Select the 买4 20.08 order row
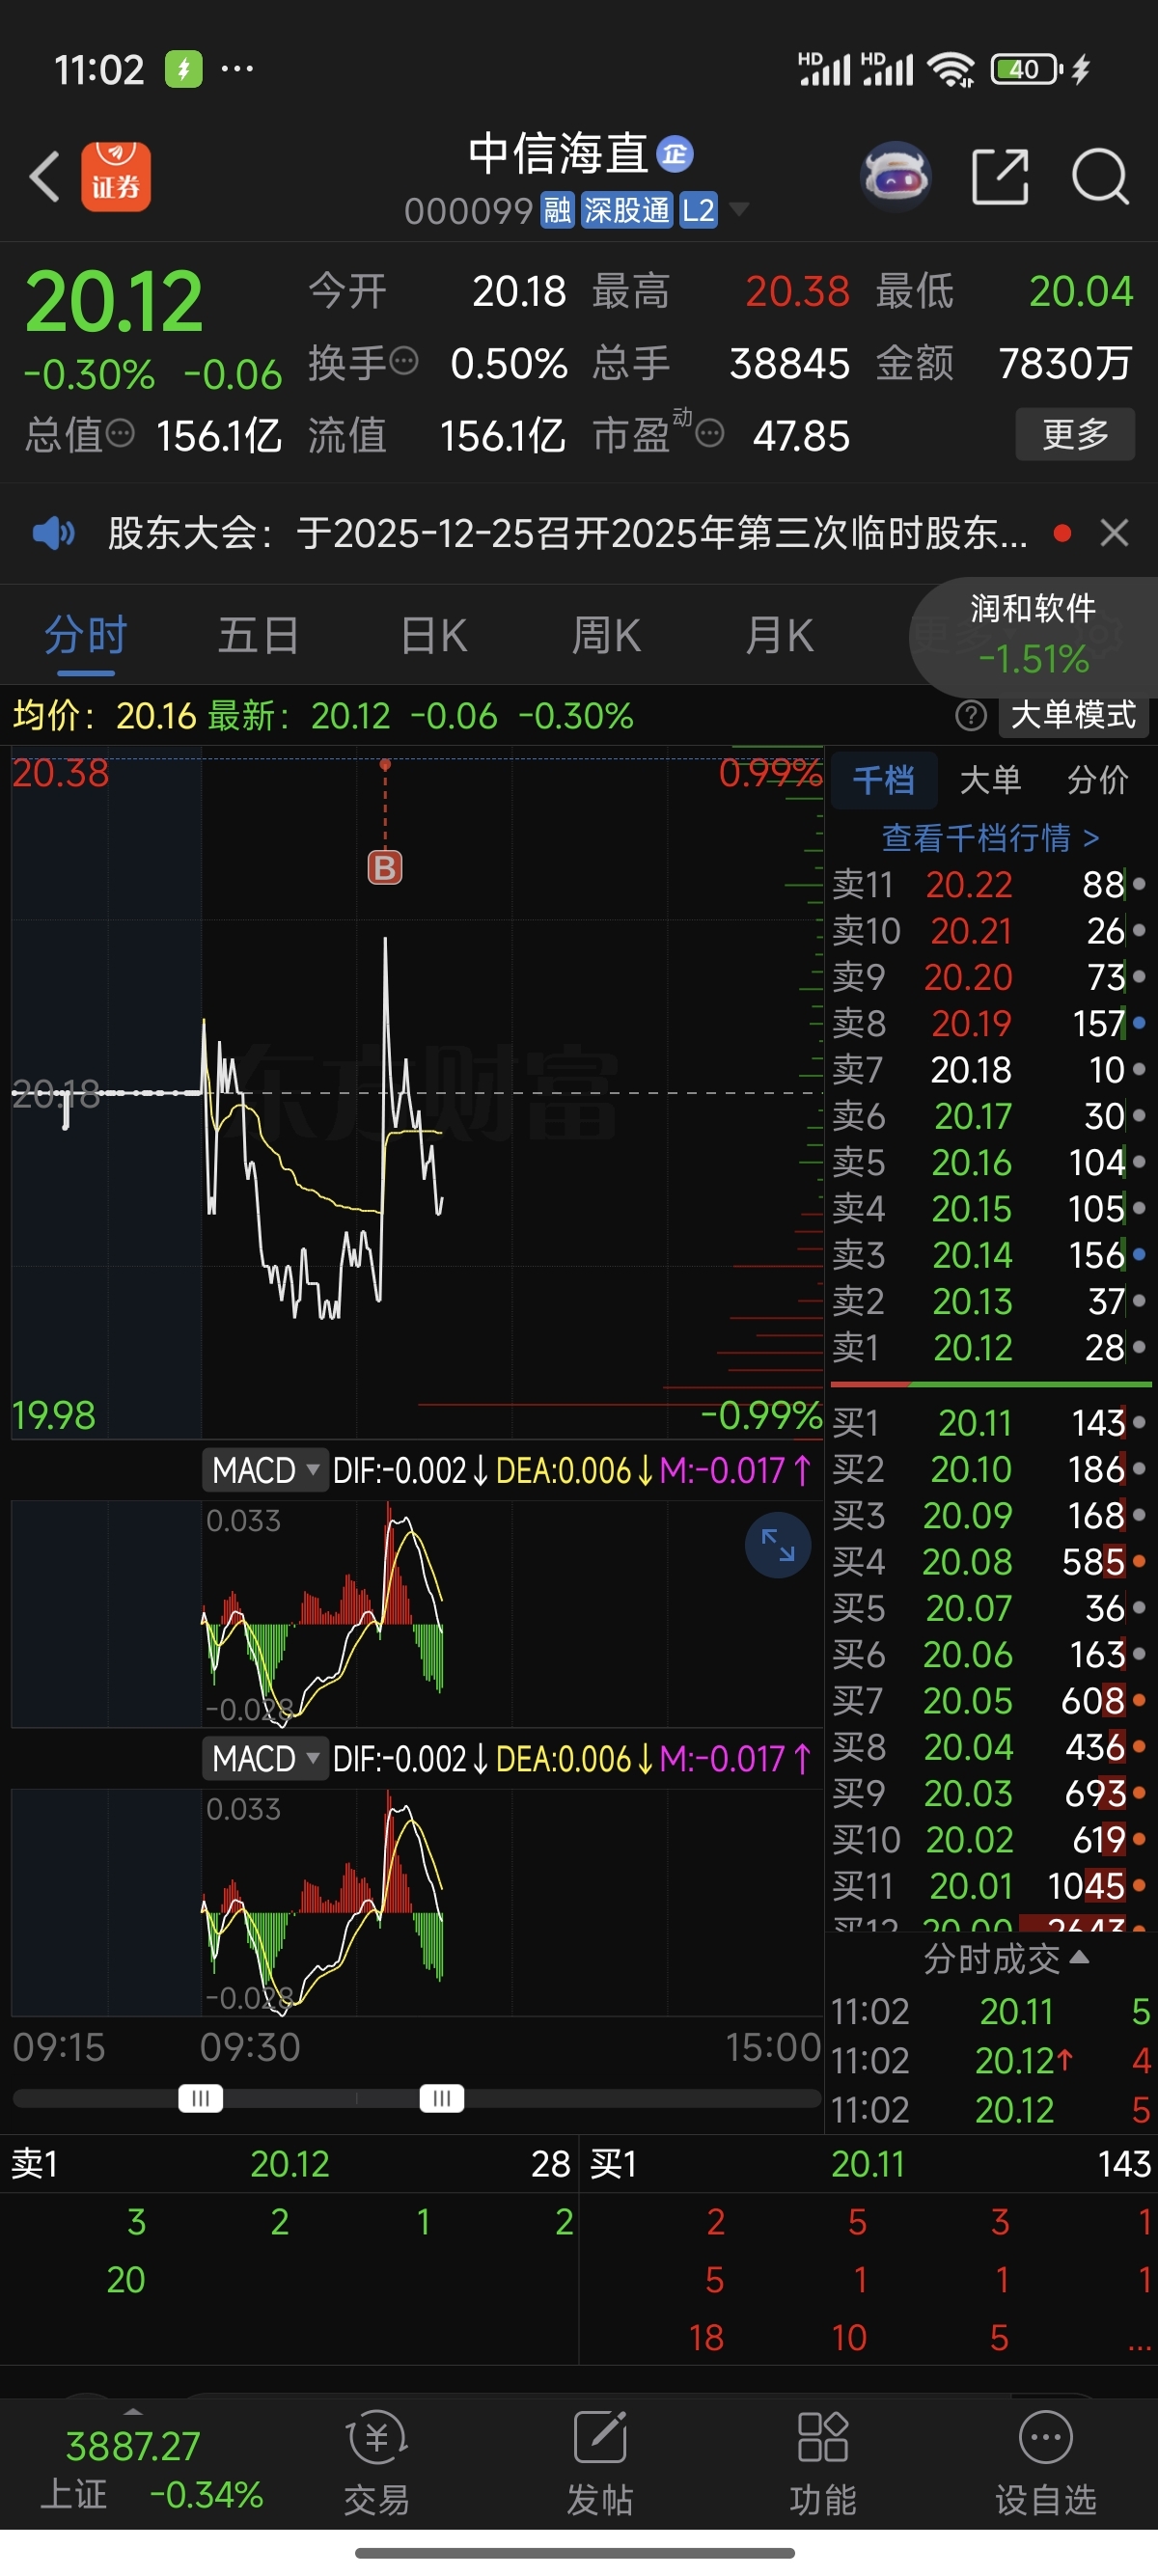Screen dimensions: 1158x2576 [990, 1561]
